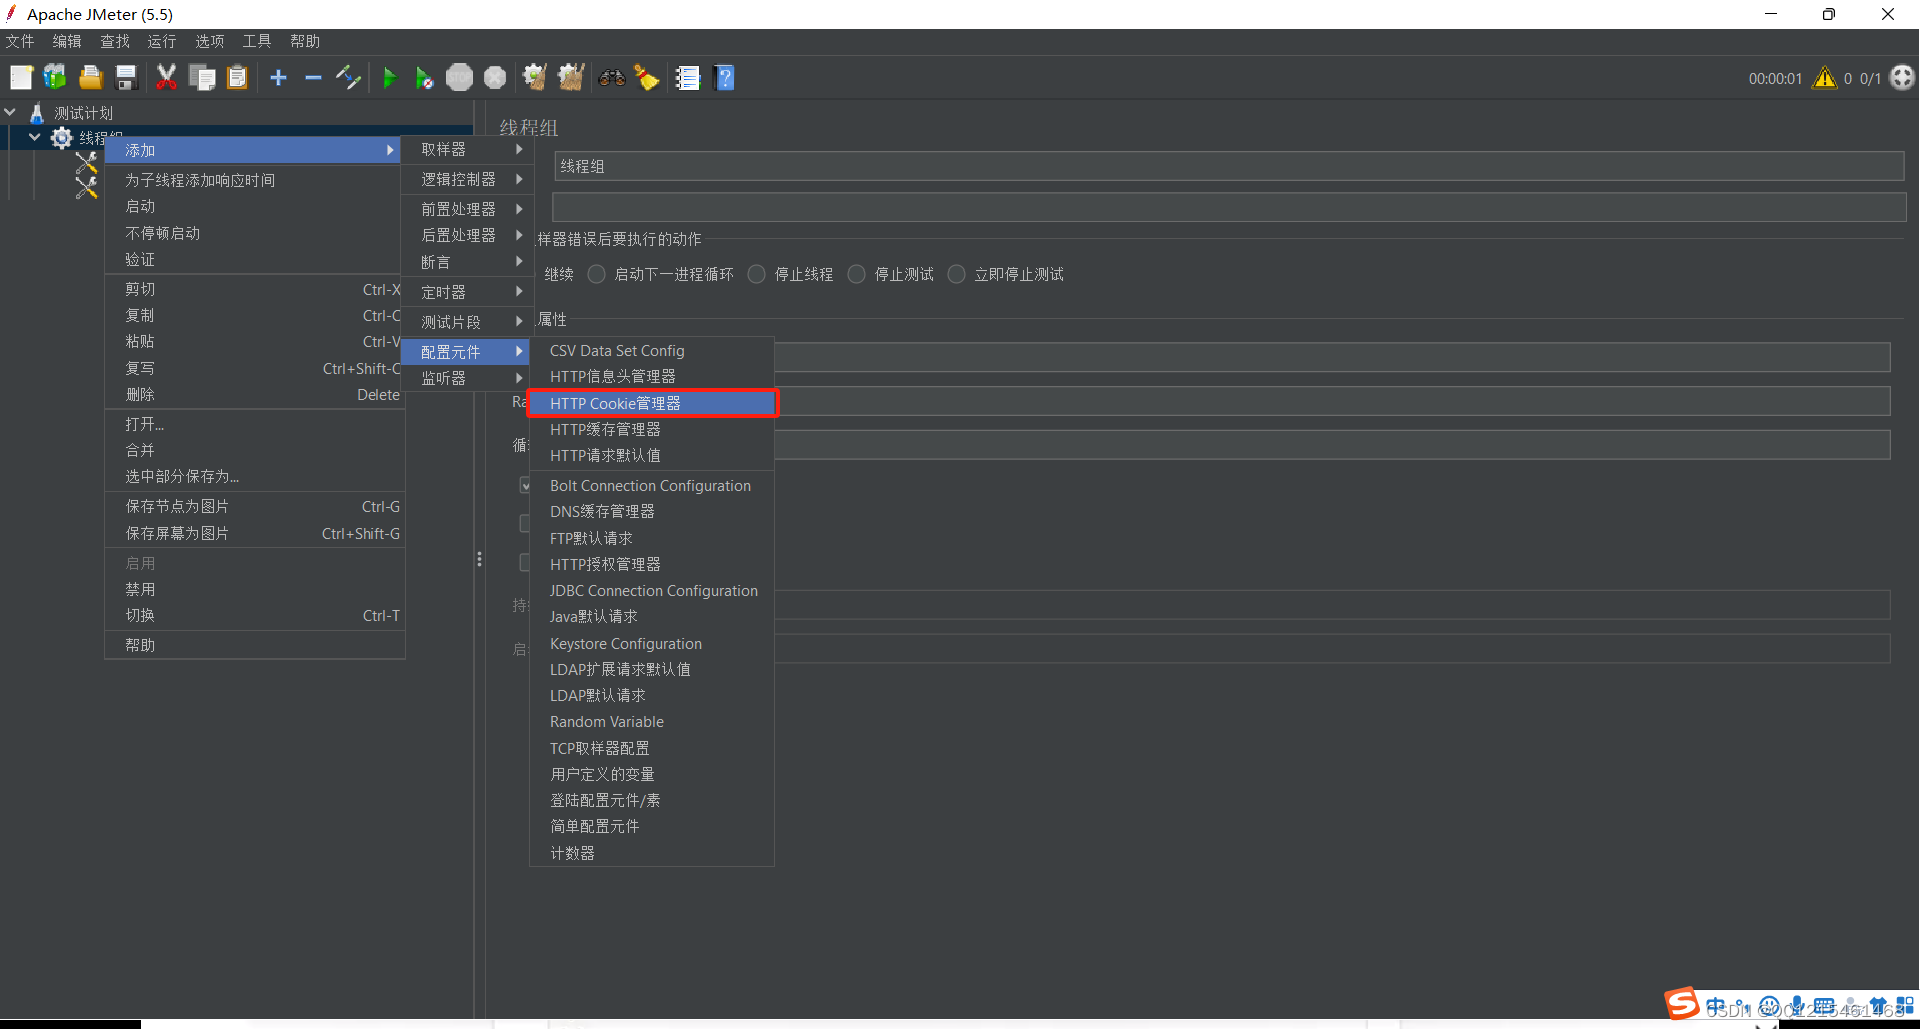The width and height of the screenshot is (1920, 1029).
Task: Click the 线程组 name input field
Action: (x=1229, y=166)
